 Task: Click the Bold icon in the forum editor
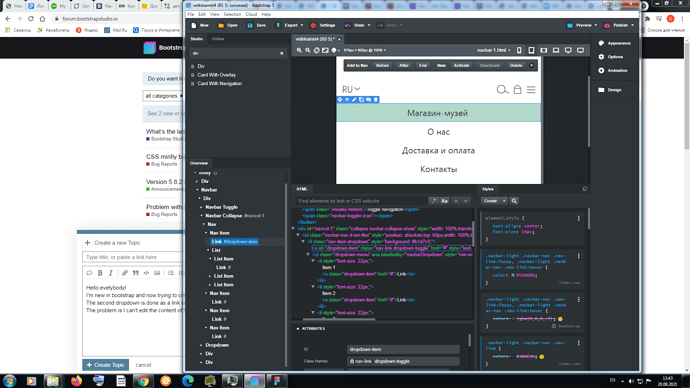pos(100,273)
